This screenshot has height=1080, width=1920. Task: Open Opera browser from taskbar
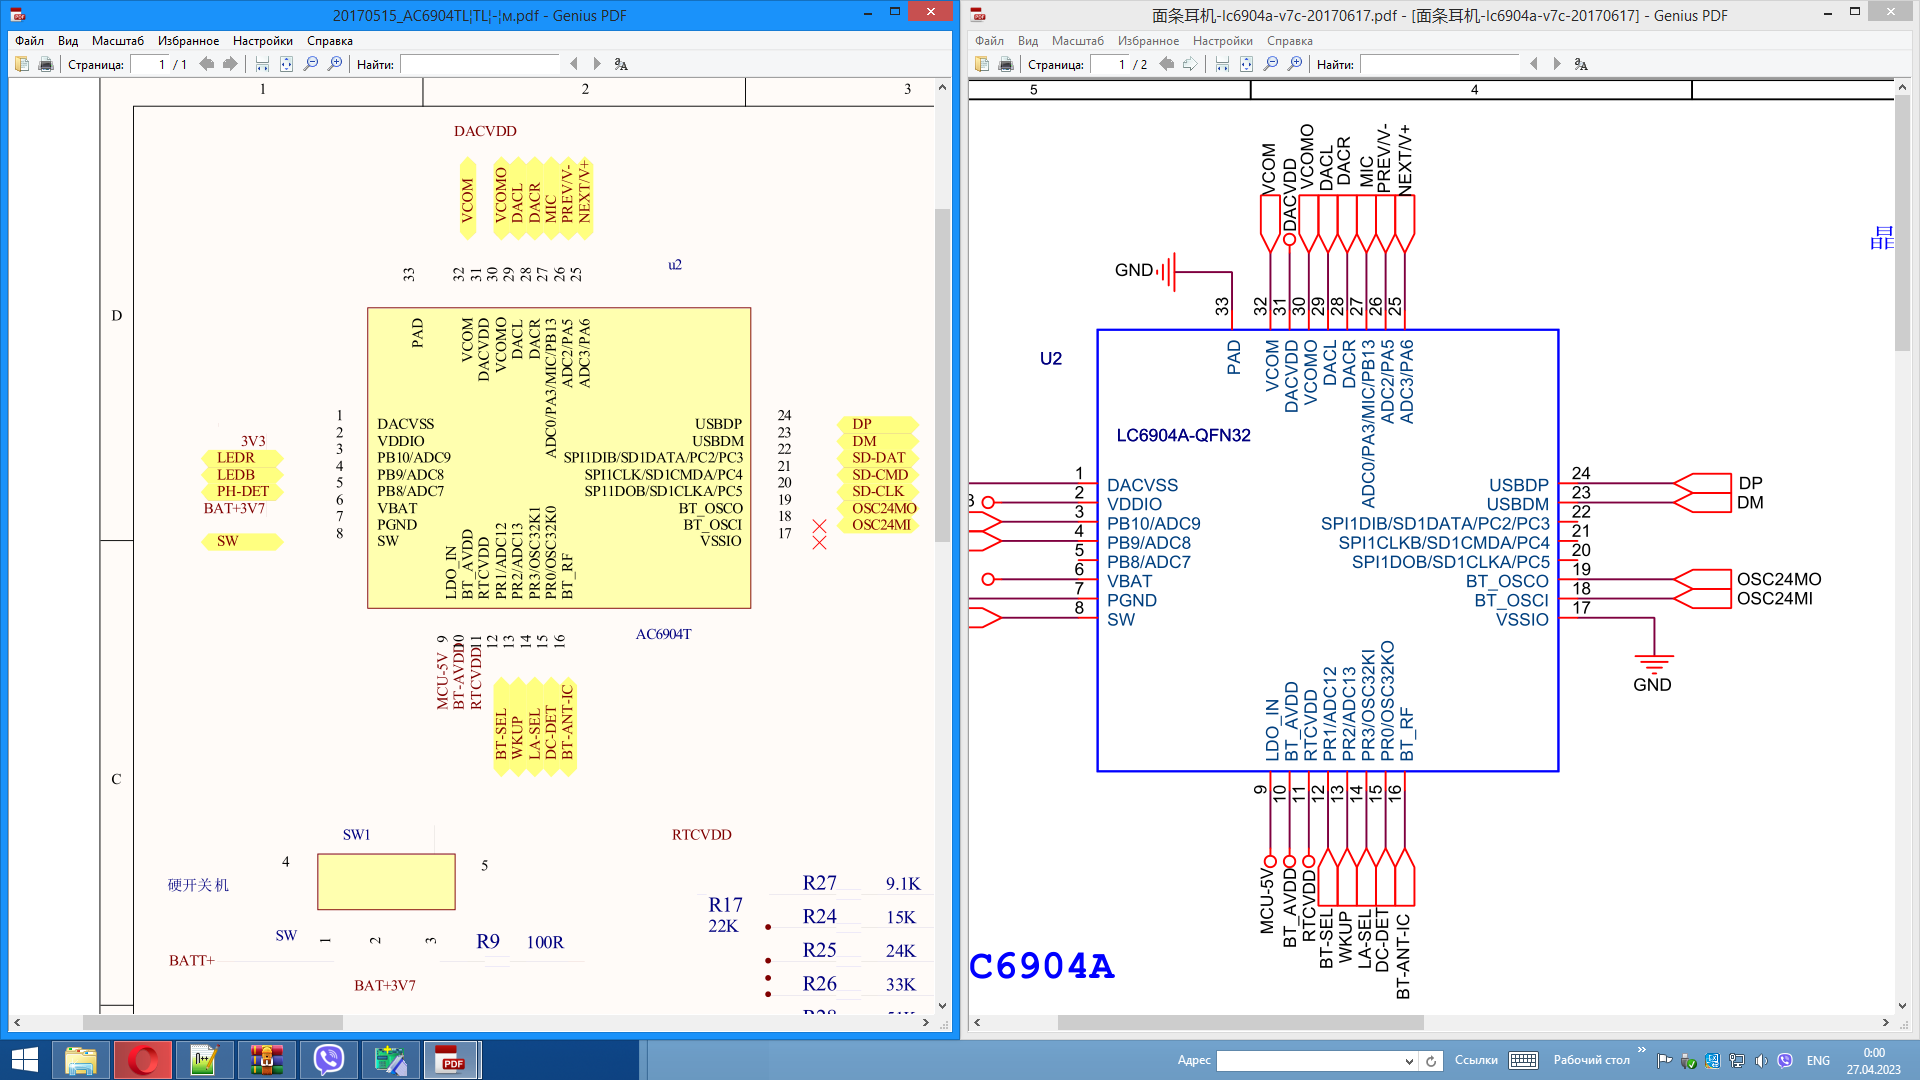point(143,1060)
